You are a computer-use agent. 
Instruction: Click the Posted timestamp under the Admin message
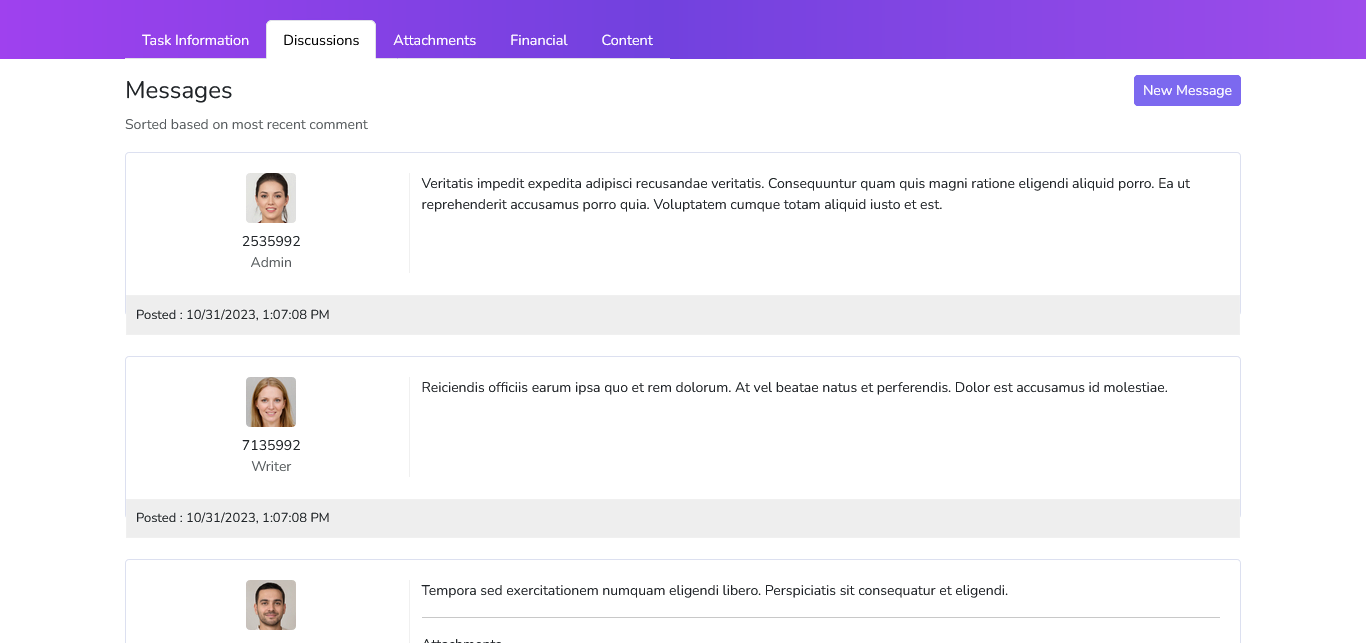(x=233, y=315)
